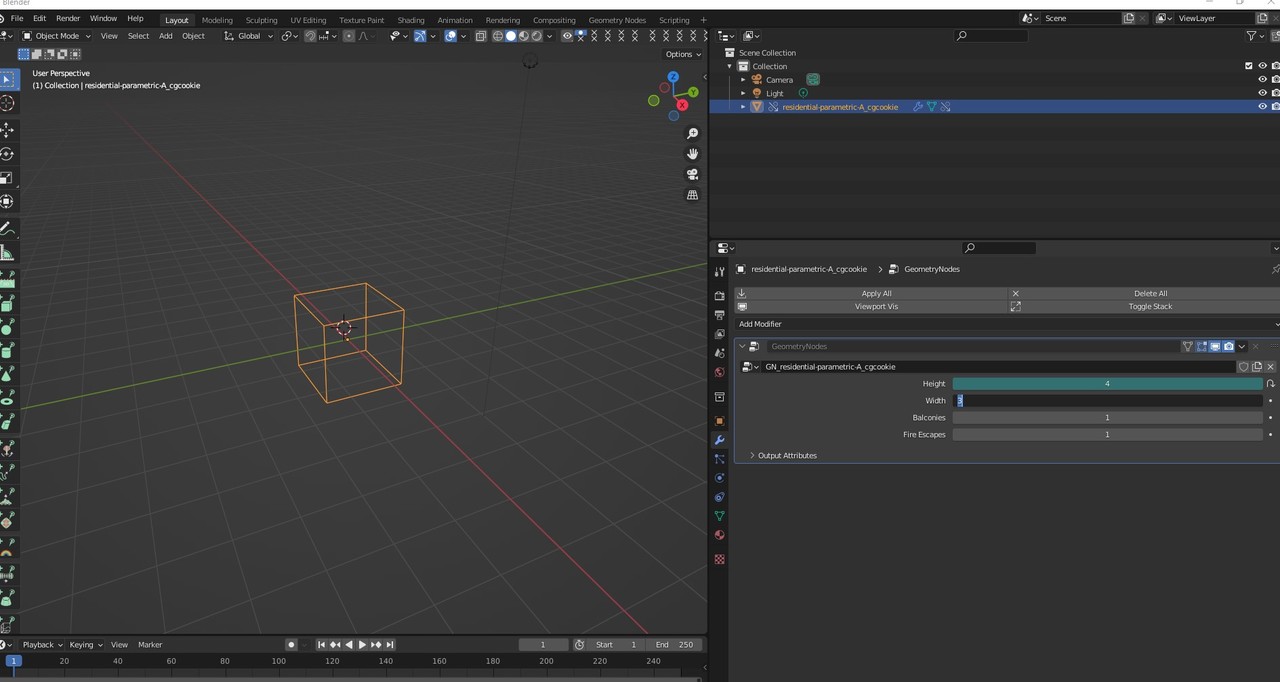Image resolution: width=1280 pixels, height=682 pixels.
Task: Adjust the Height slider in the modifier
Action: coord(1107,383)
